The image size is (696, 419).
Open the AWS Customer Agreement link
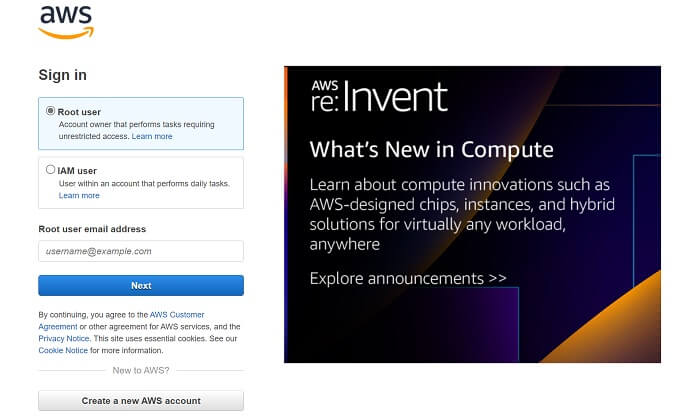click(x=121, y=320)
